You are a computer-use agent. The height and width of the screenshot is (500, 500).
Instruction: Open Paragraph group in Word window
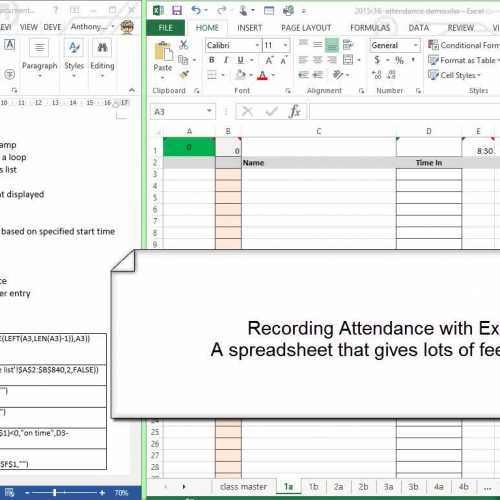(x=40, y=58)
